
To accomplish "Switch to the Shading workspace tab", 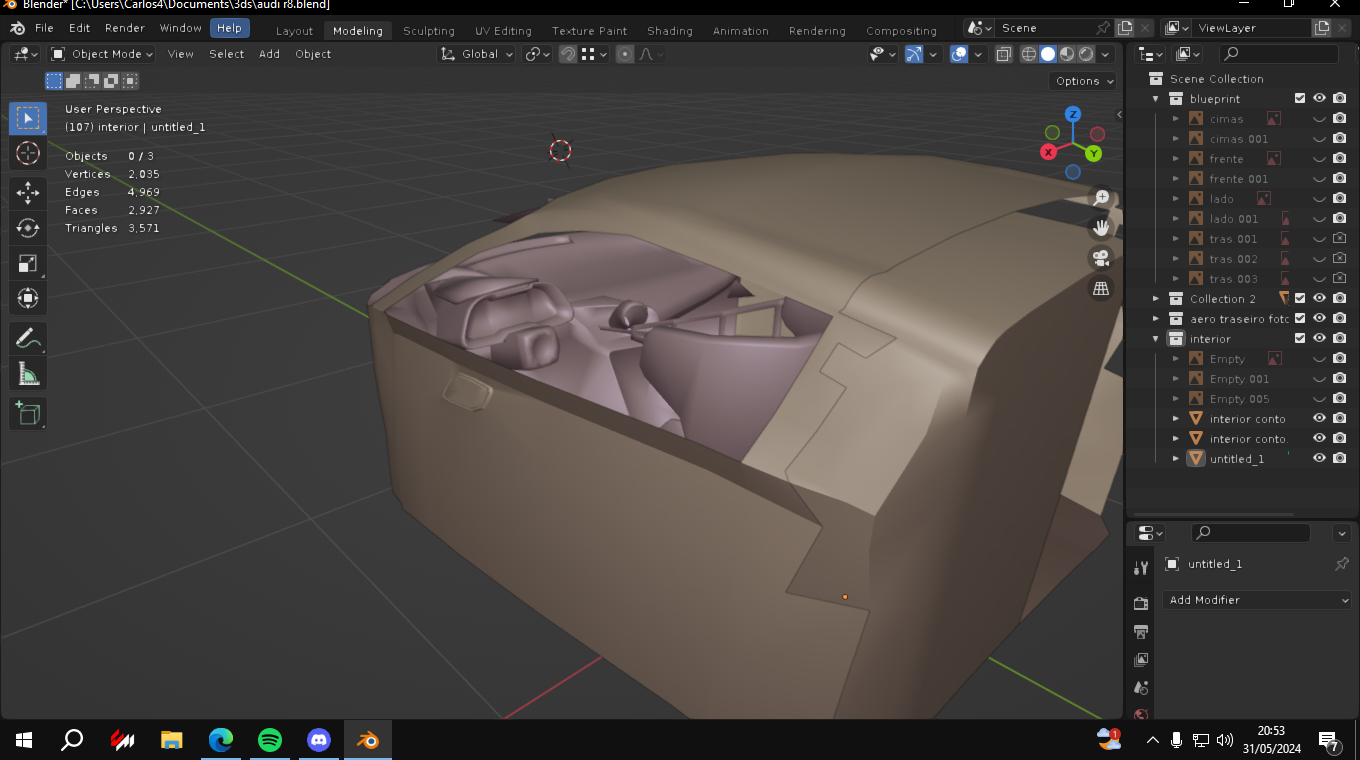I will [670, 31].
